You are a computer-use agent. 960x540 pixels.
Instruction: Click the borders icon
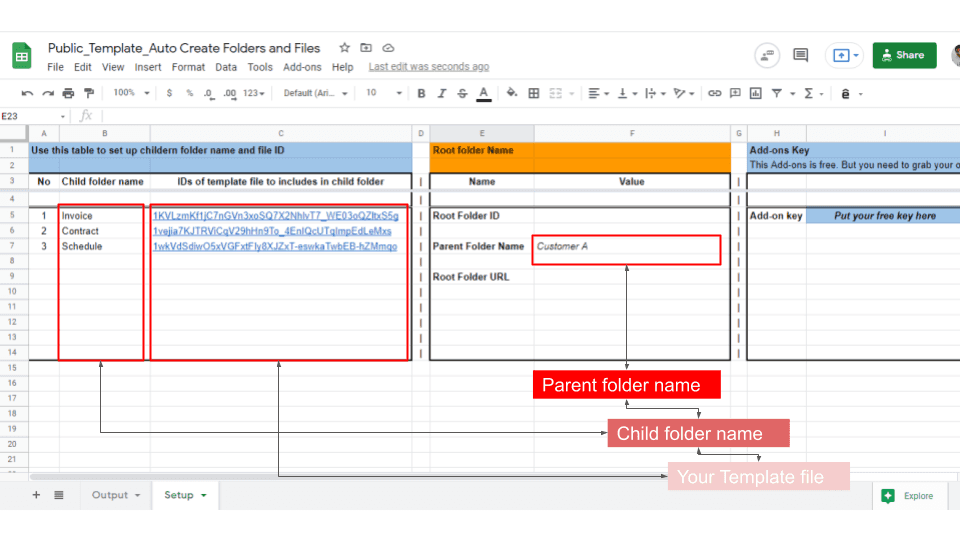tap(534, 93)
